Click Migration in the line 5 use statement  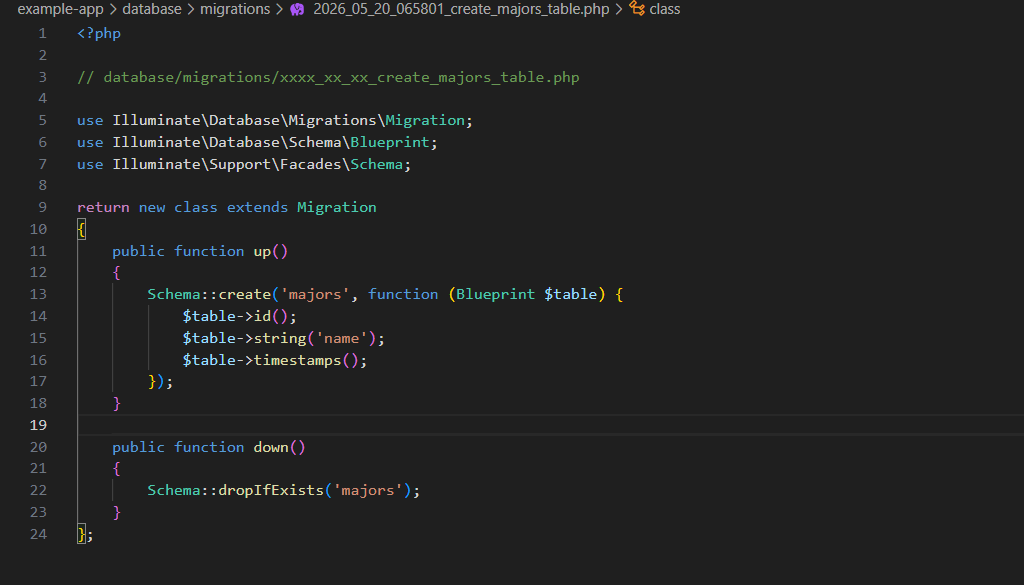pos(424,120)
